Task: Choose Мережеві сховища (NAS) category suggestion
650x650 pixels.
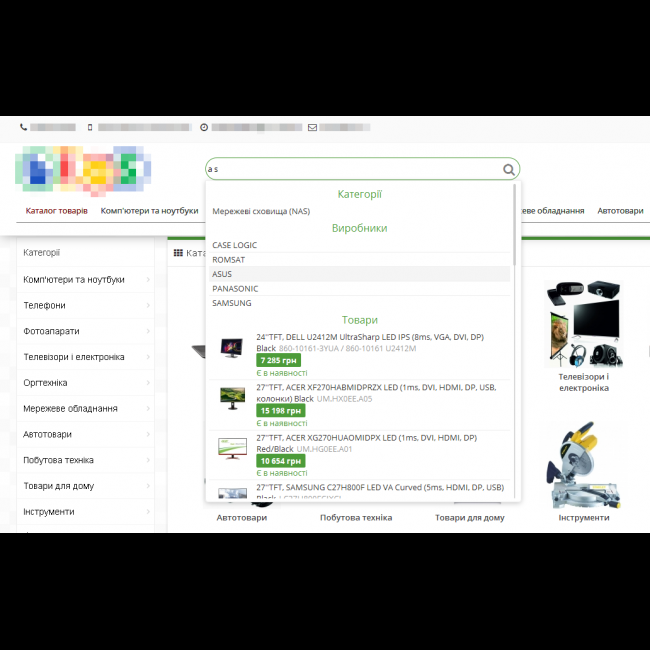Action: [261, 212]
